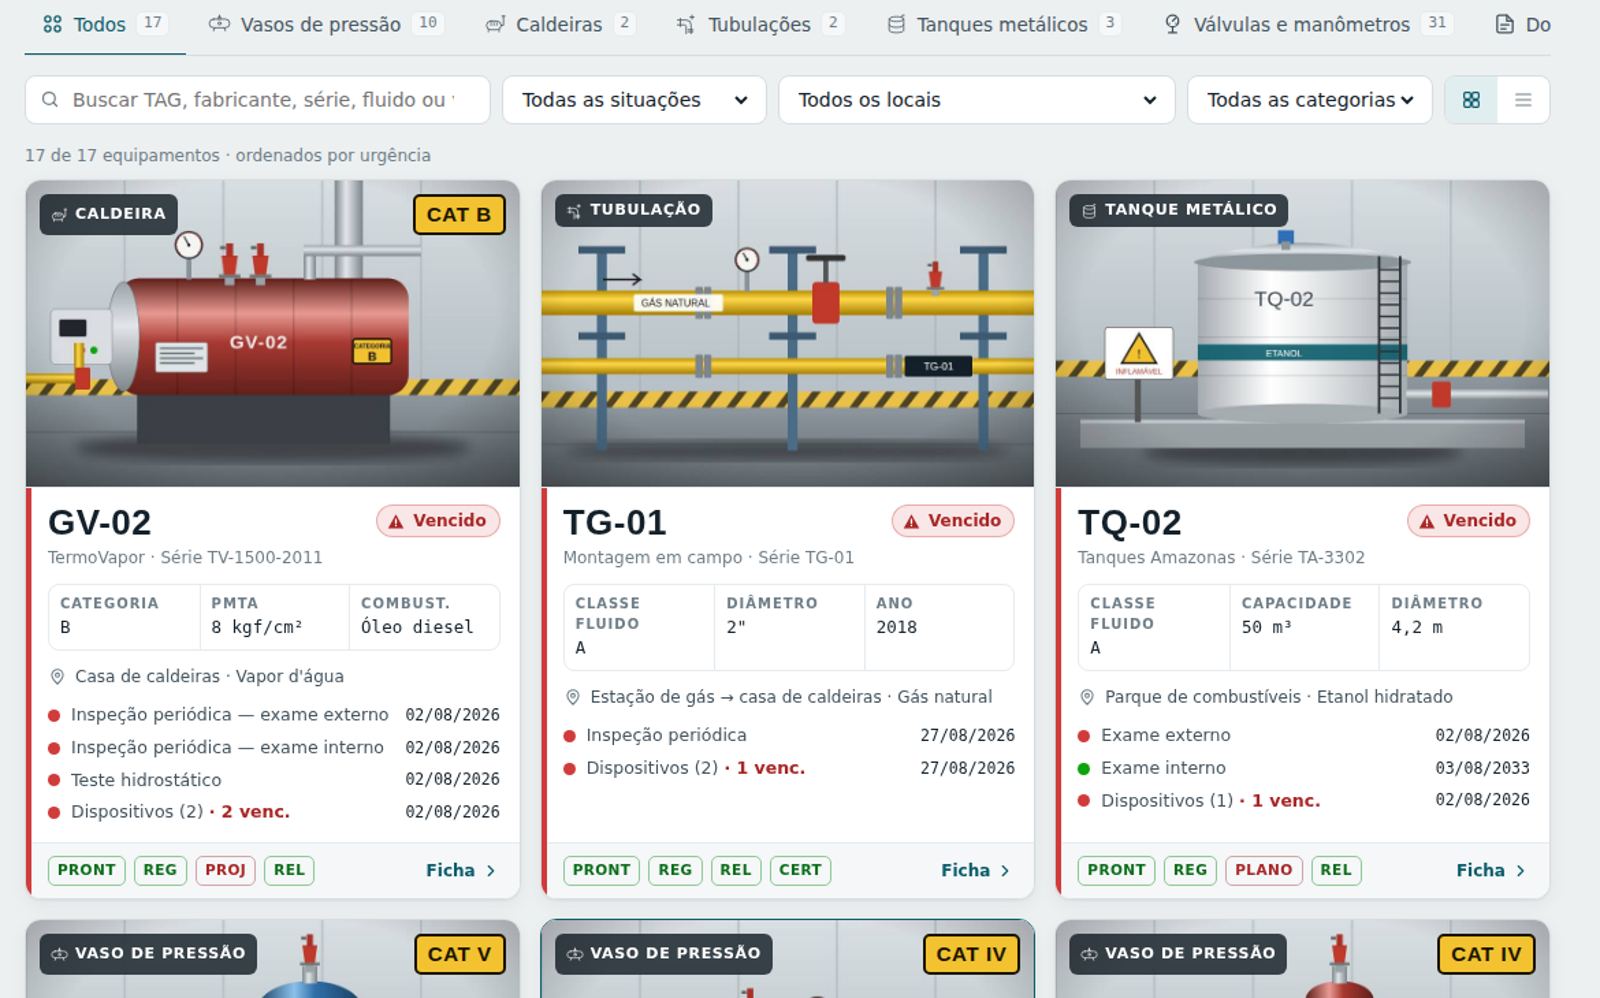Click the TUBULAÇÃO type label
The width and height of the screenshot is (1600, 998).
pyautogui.click(x=634, y=210)
